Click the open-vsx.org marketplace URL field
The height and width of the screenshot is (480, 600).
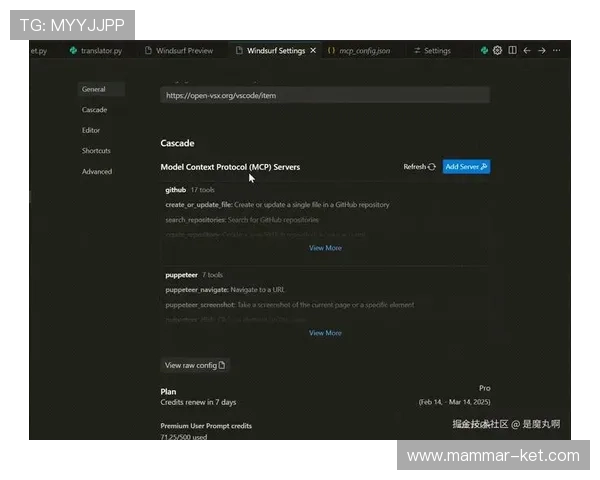point(325,95)
